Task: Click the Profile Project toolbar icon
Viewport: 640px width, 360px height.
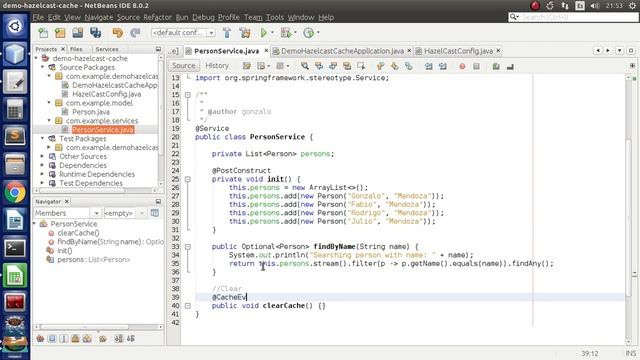Action: coord(309,33)
